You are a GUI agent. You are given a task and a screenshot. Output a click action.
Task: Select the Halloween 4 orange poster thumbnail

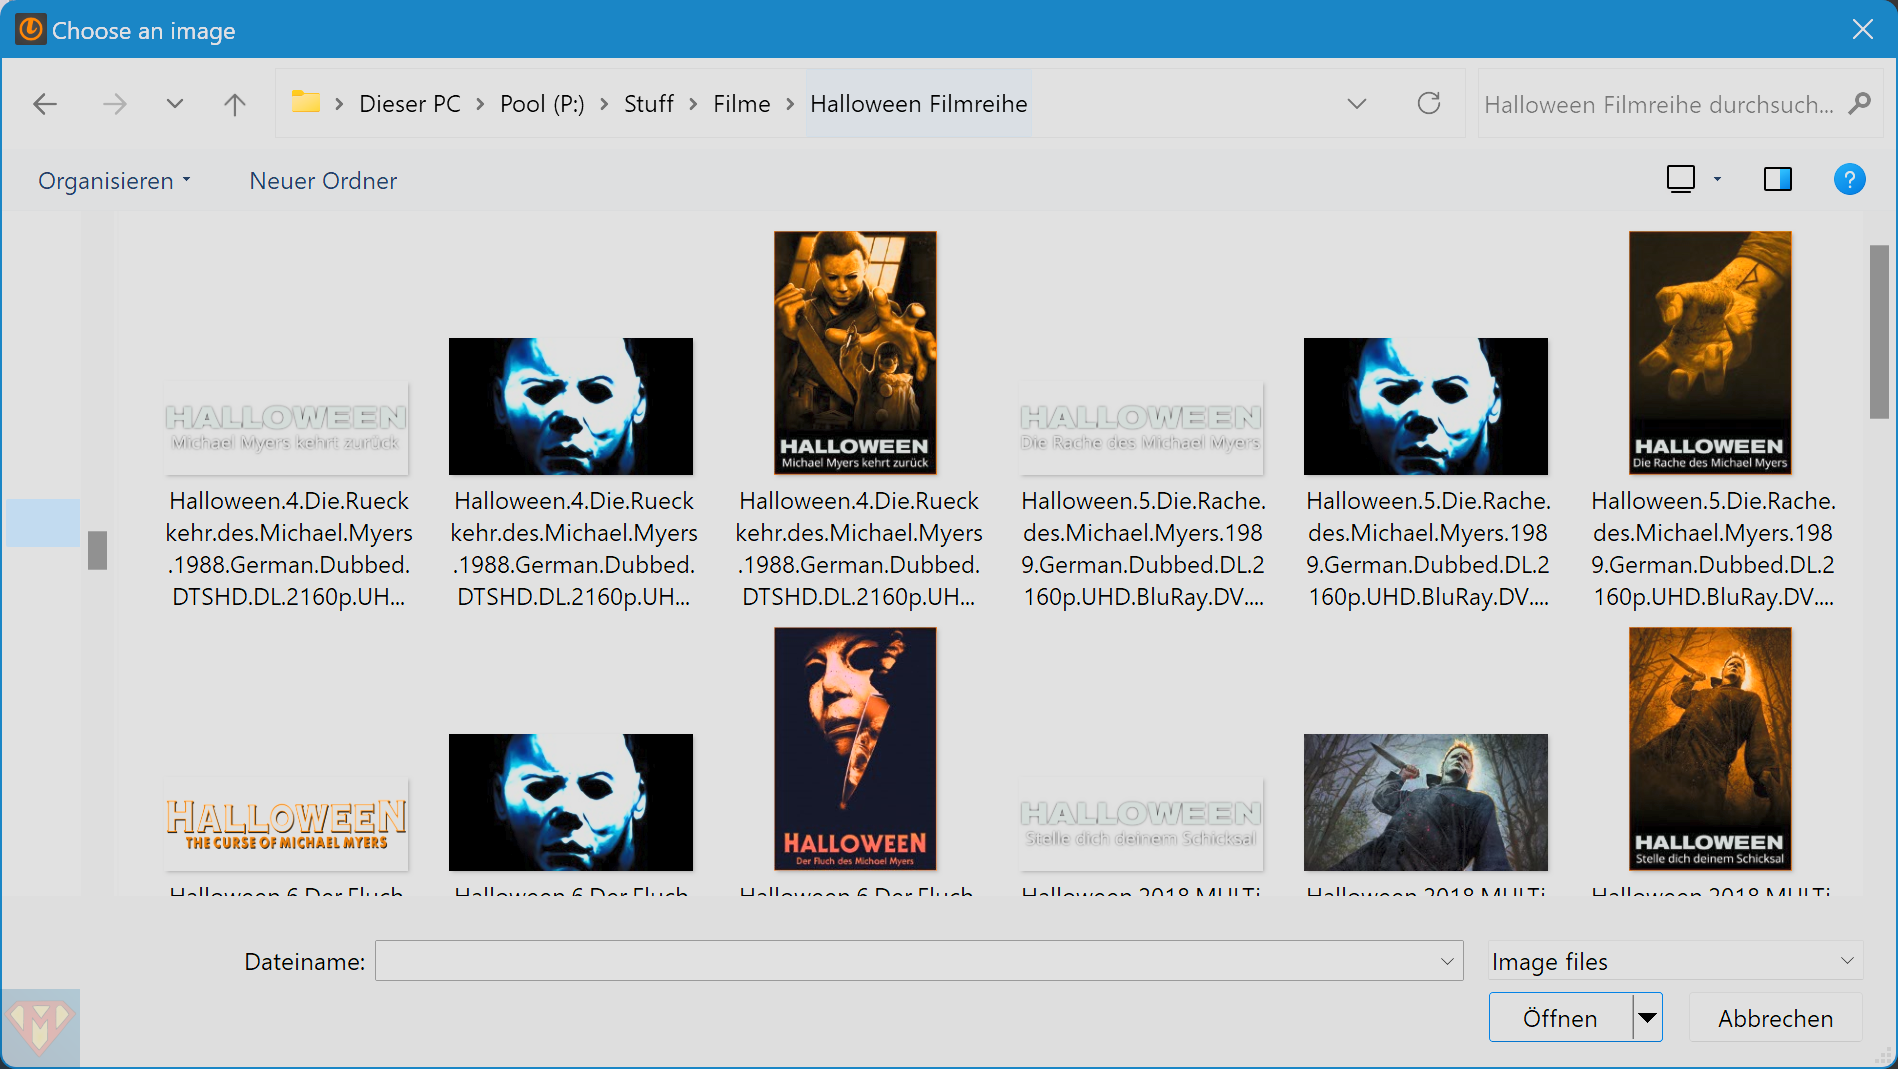855,352
